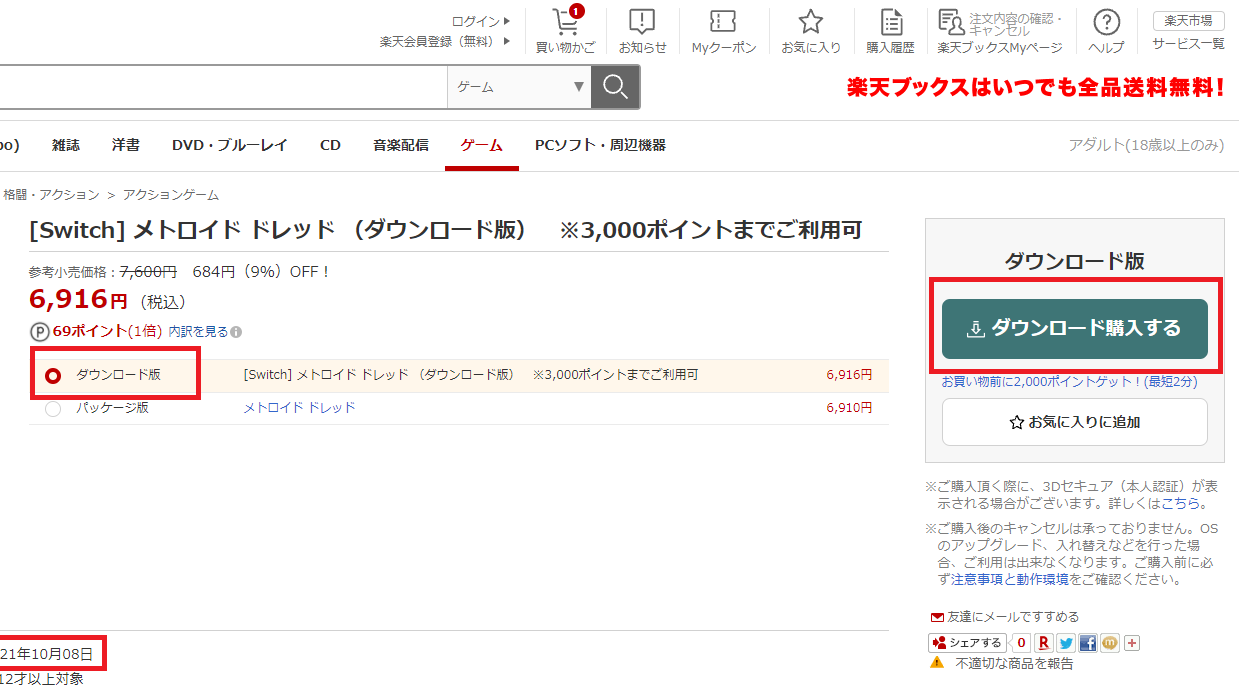Open the ヘルプ help icon
The height and width of the screenshot is (697, 1239).
[1106, 31]
